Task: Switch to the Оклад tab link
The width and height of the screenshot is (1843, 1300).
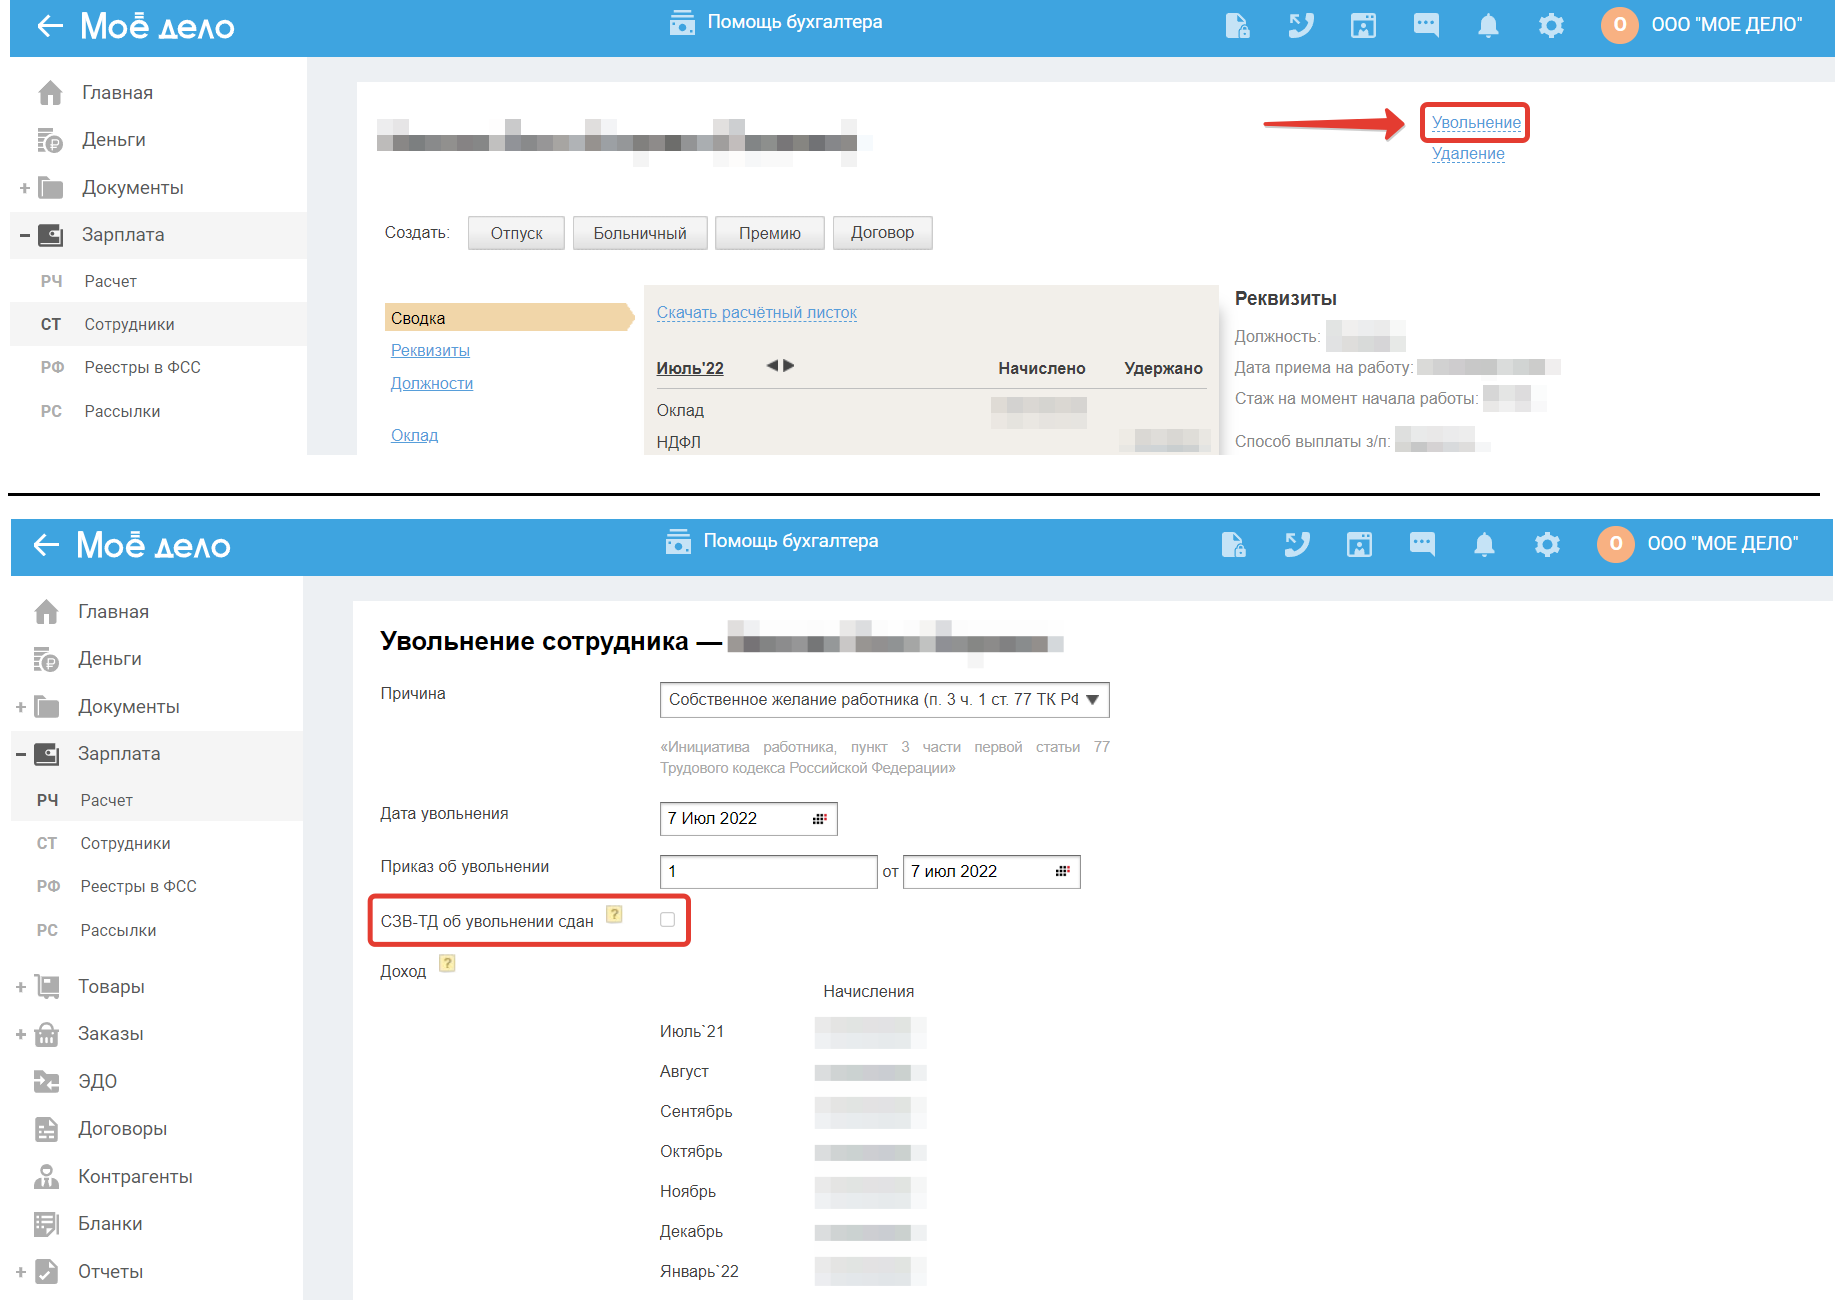Action: pos(414,435)
